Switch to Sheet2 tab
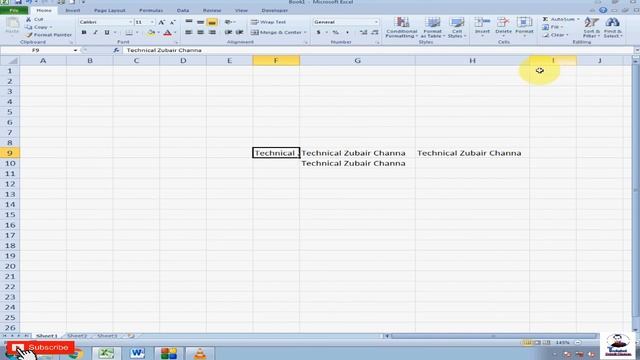The height and width of the screenshot is (360, 640). click(x=77, y=336)
